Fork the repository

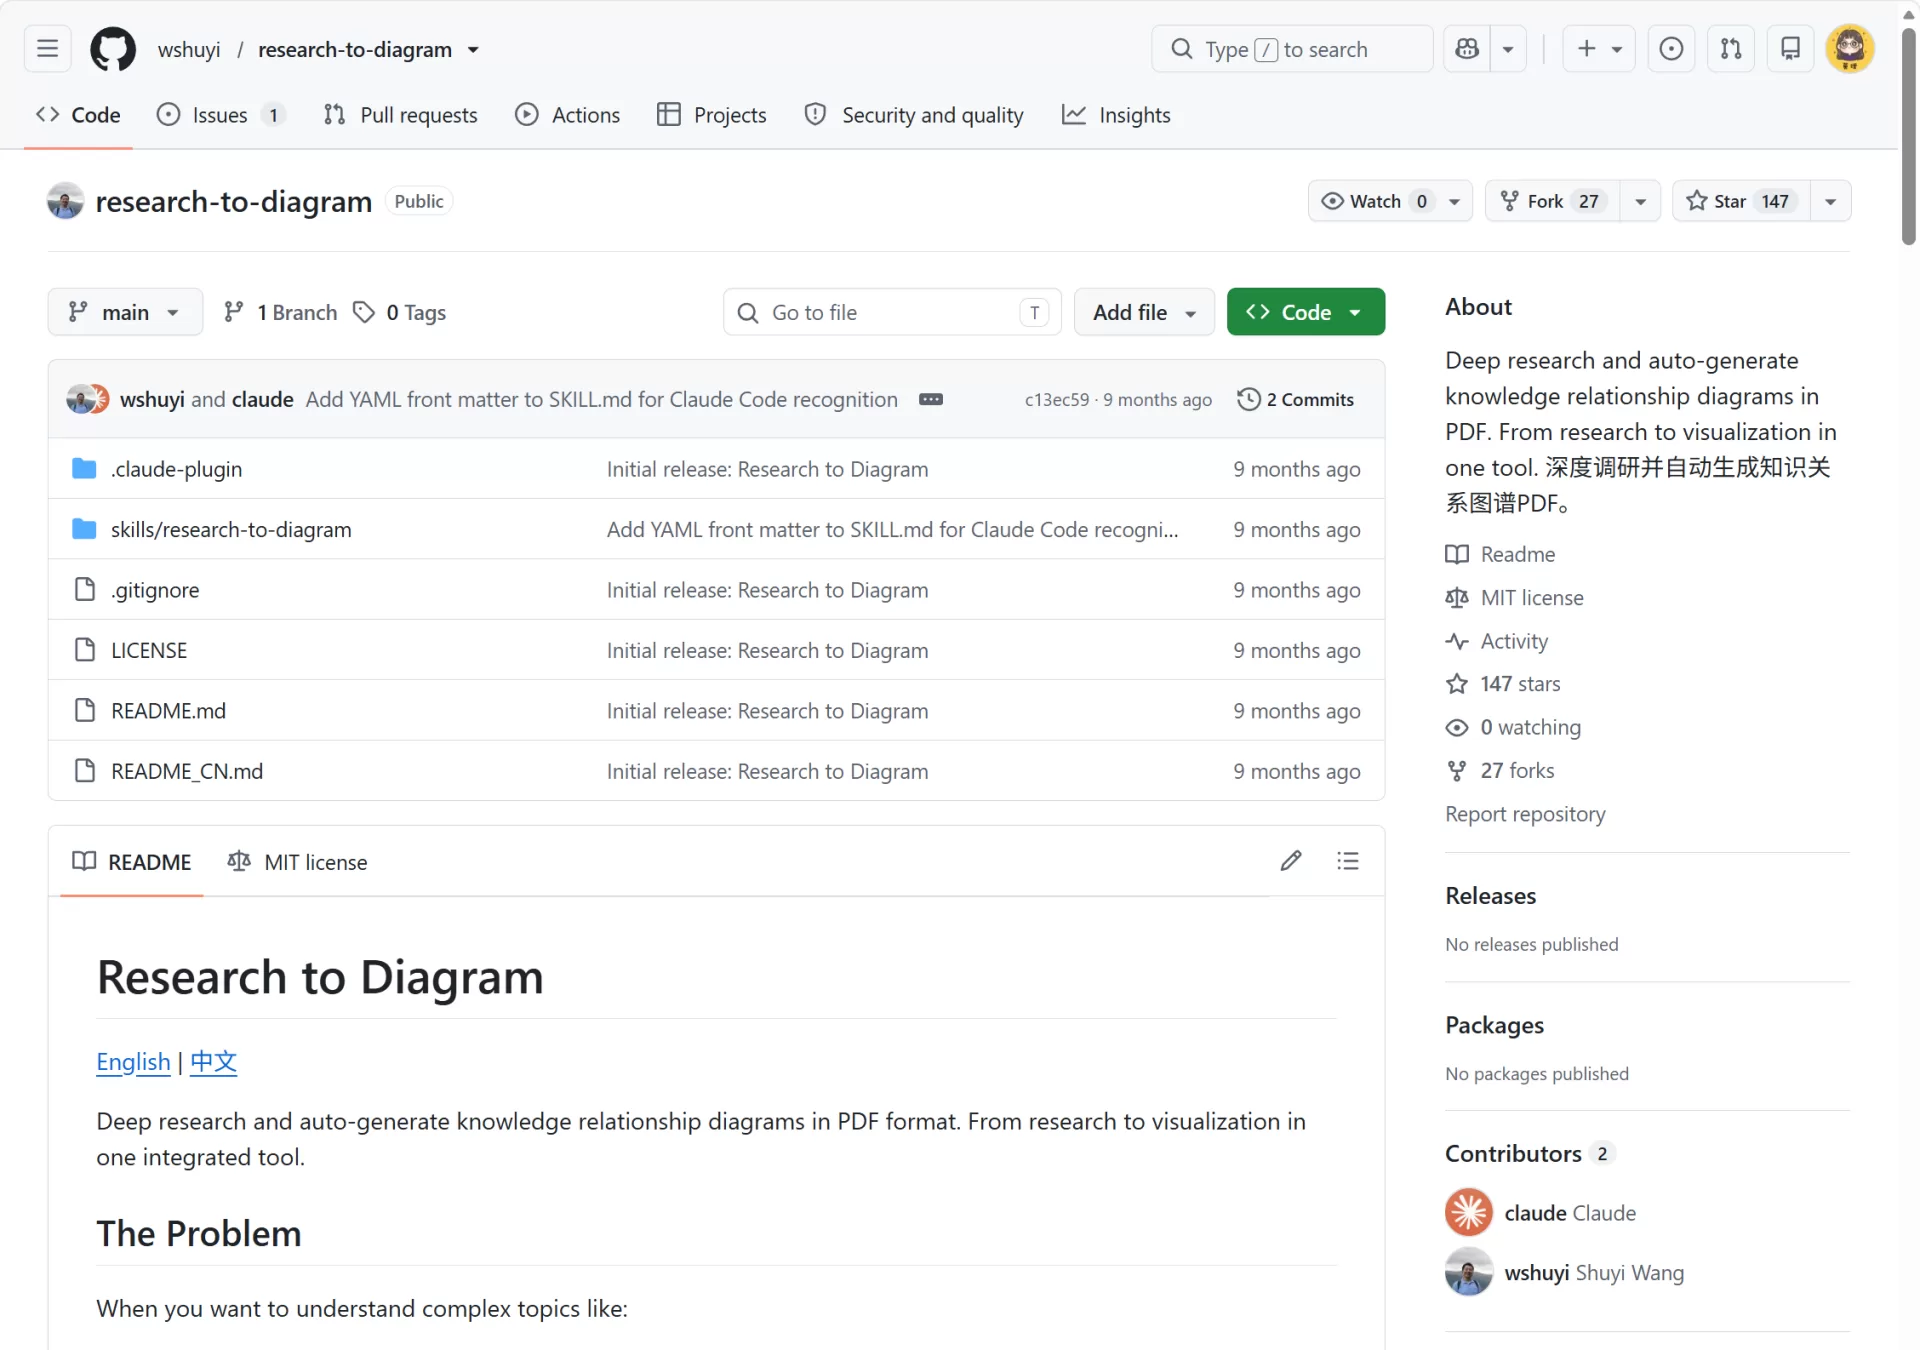point(1553,201)
